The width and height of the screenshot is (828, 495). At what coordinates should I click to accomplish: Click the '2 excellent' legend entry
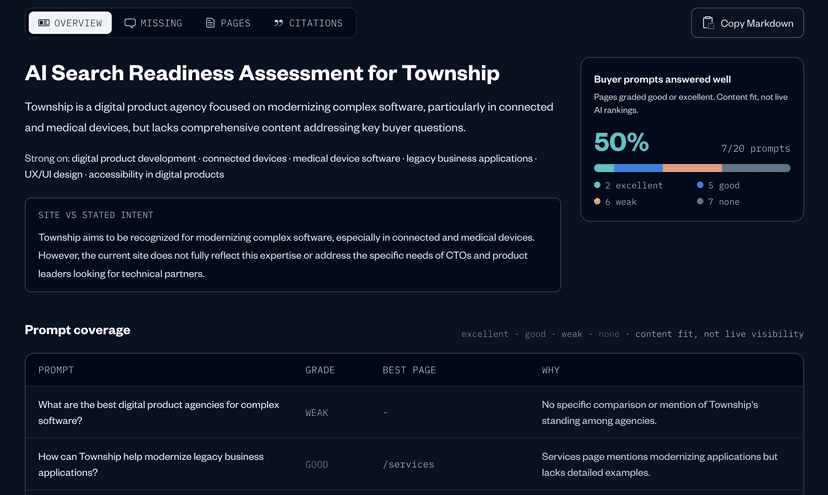628,185
